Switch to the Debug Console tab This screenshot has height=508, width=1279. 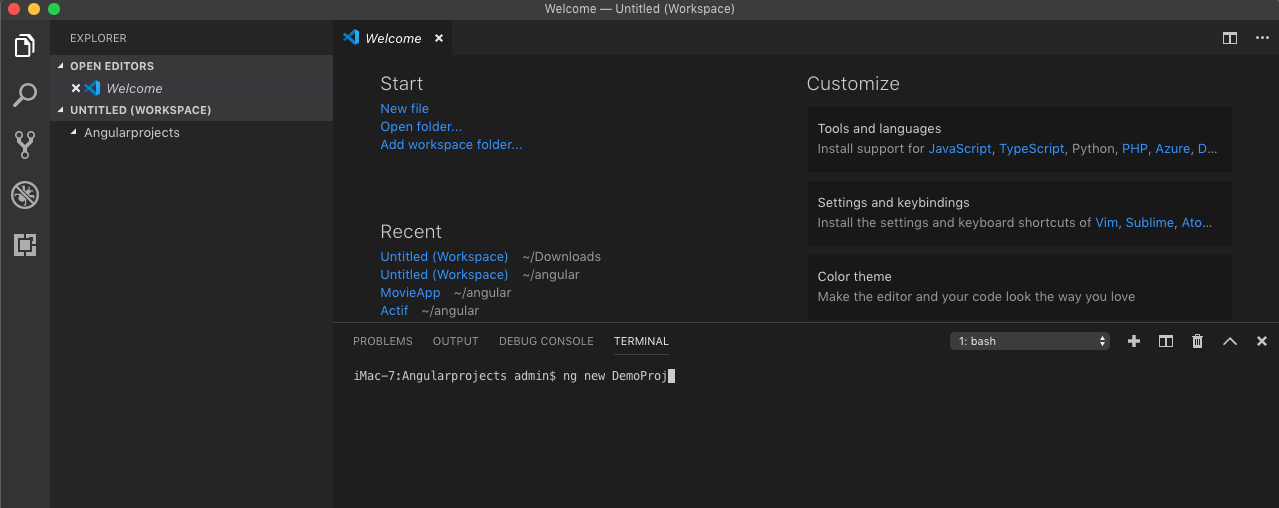pyautogui.click(x=546, y=341)
